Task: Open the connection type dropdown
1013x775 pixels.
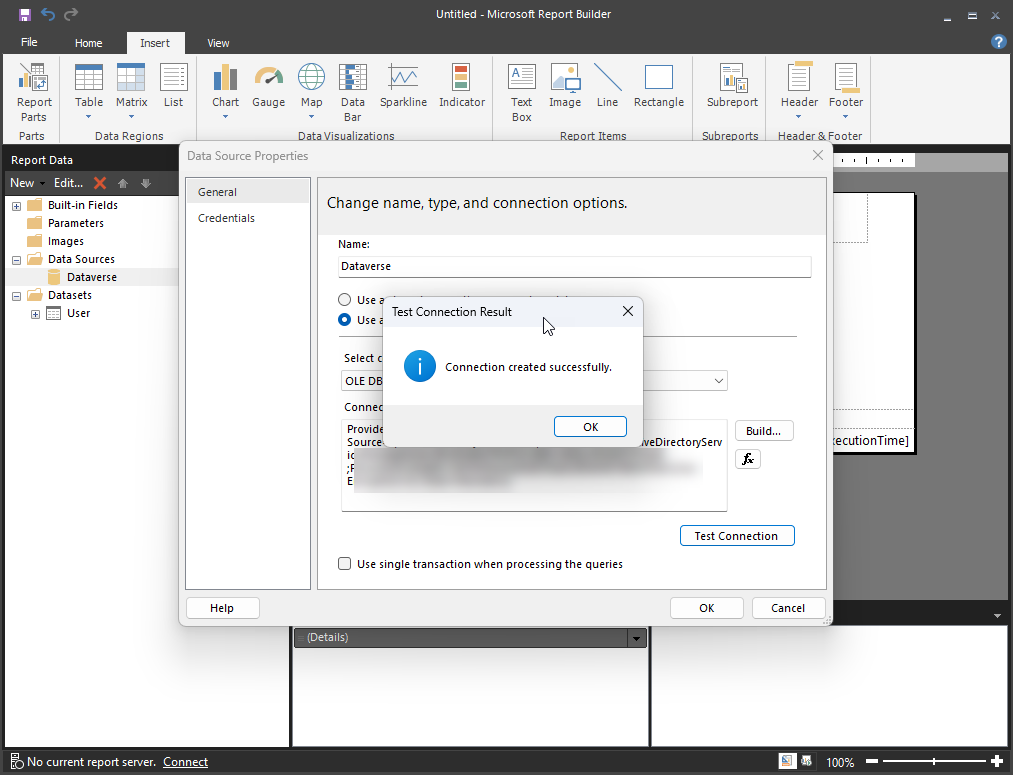Action: pyautogui.click(x=718, y=381)
